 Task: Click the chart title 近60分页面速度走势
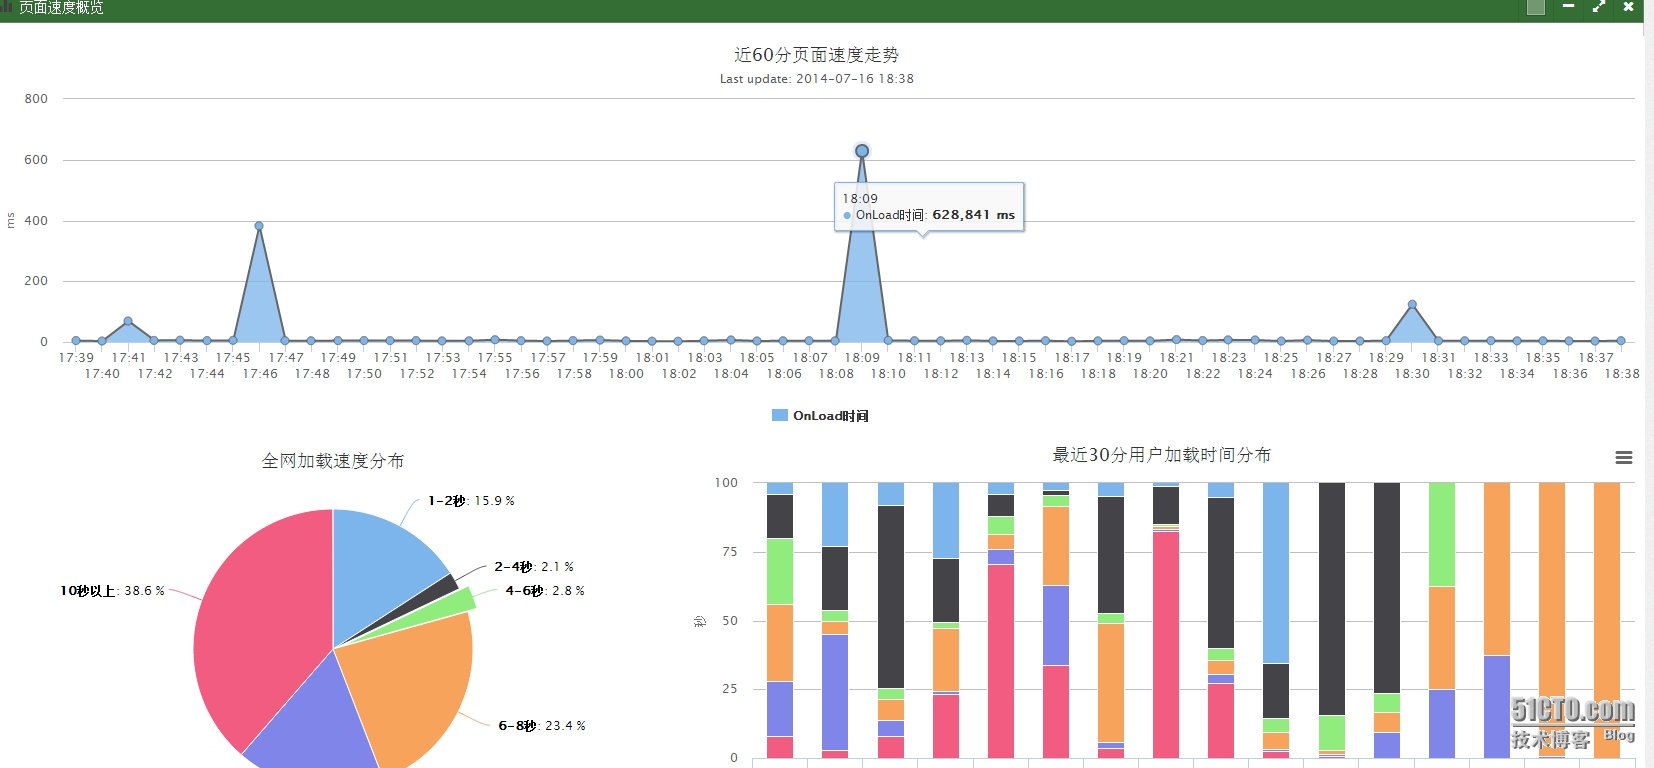pyautogui.click(x=816, y=55)
